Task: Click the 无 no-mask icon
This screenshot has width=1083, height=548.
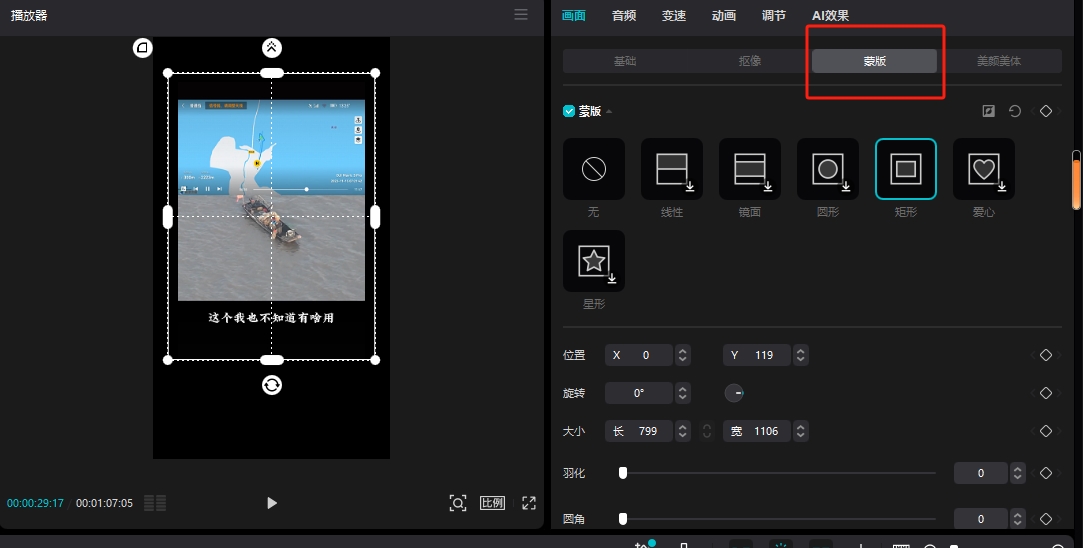Action: pos(594,169)
